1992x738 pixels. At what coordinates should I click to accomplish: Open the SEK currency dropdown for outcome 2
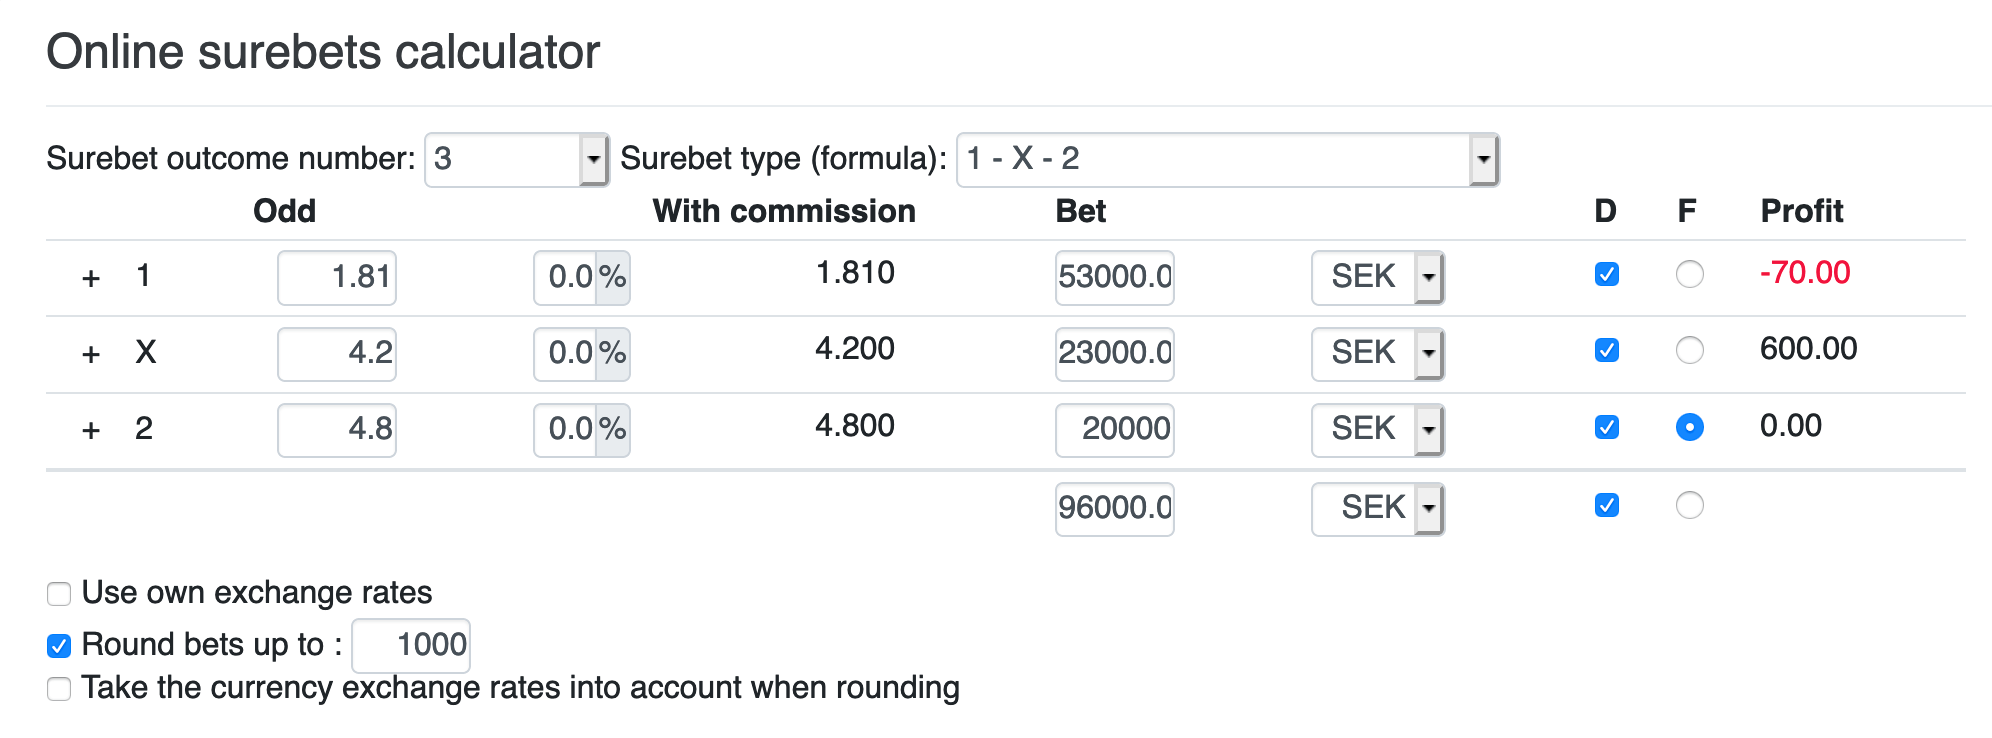coord(1430,429)
